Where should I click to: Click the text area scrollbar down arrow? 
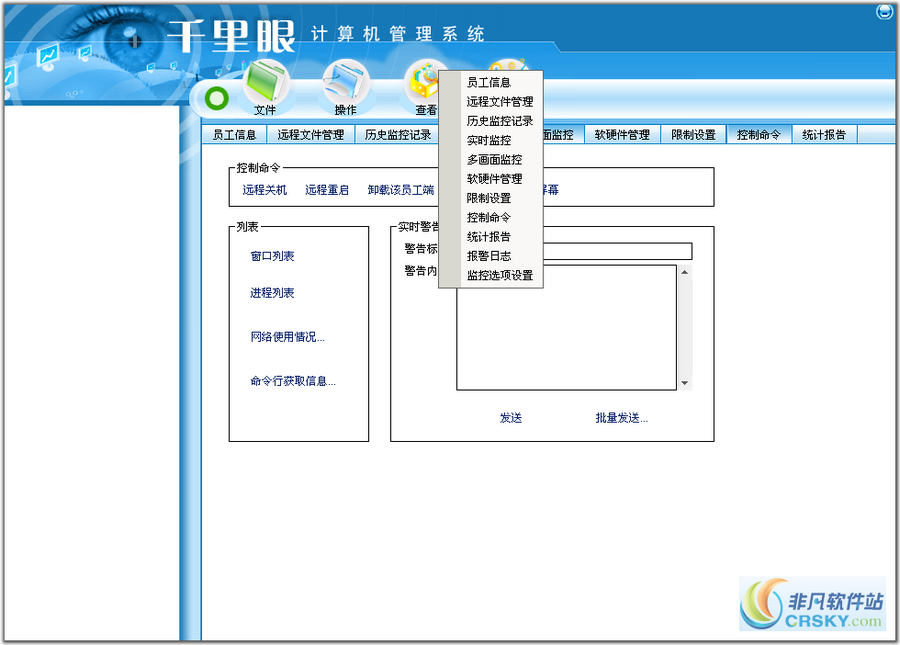[x=685, y=383]
